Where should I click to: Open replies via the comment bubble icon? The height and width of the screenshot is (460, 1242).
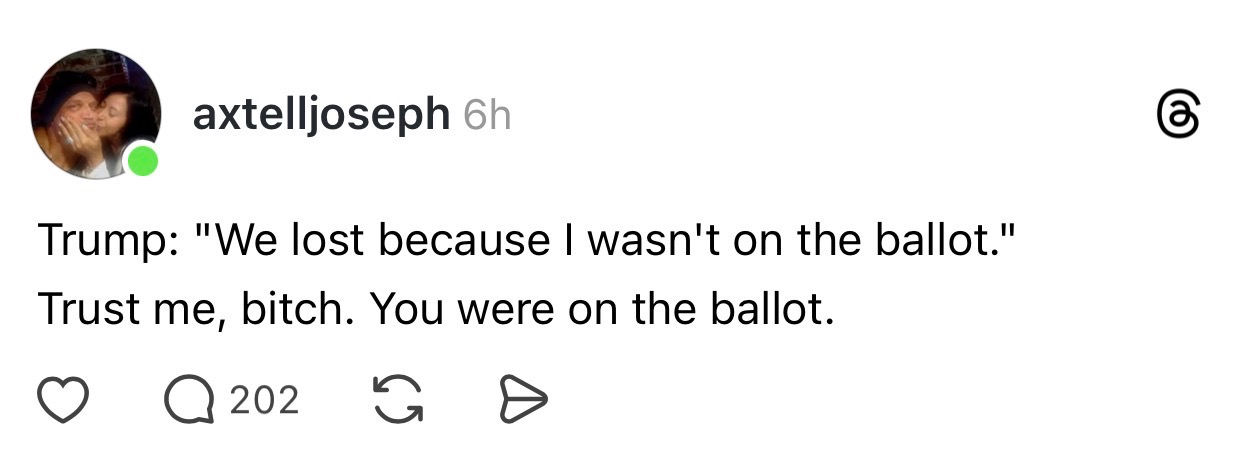pos(186,399)
